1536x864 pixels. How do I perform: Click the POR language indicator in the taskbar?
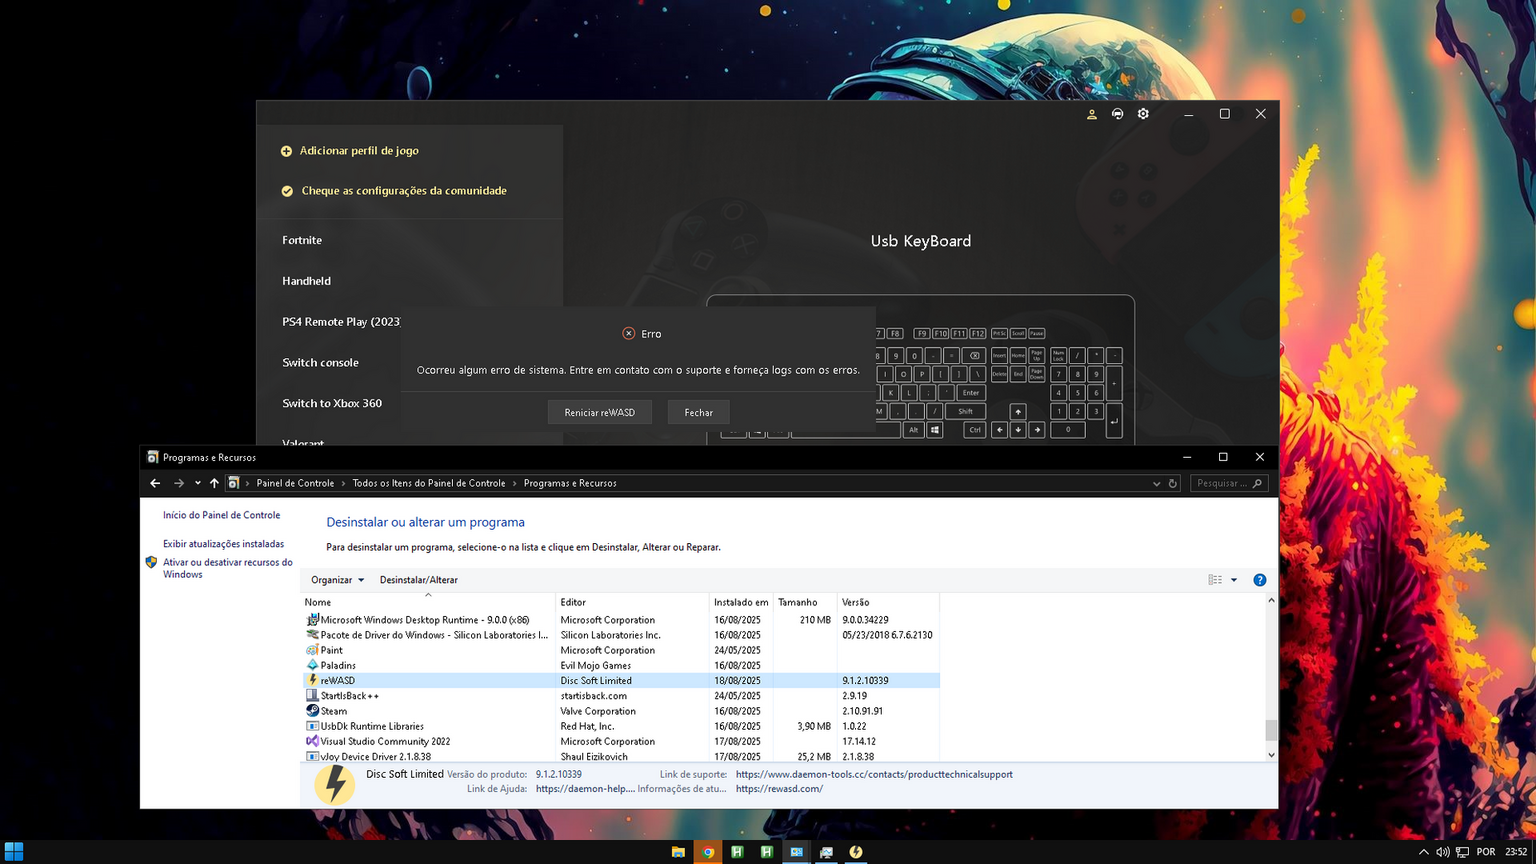tap(1486, 852)
